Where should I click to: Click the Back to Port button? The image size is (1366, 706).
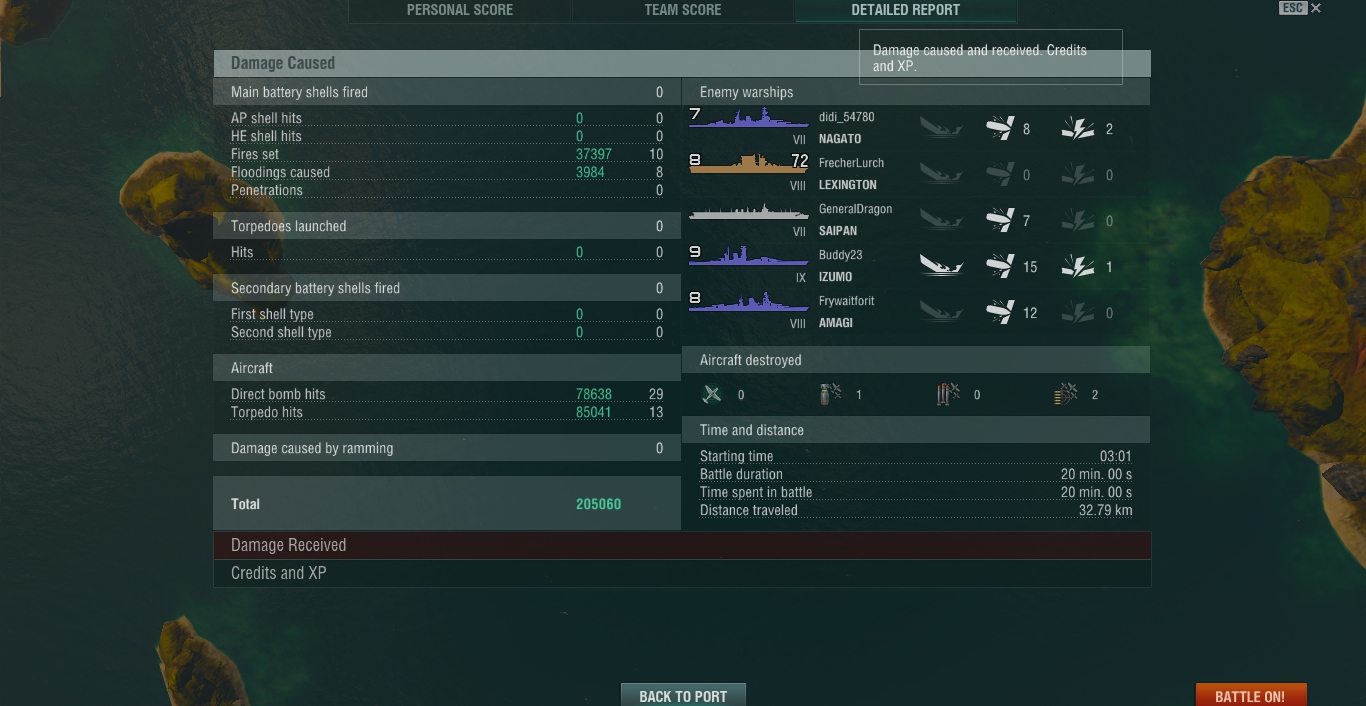683,695
